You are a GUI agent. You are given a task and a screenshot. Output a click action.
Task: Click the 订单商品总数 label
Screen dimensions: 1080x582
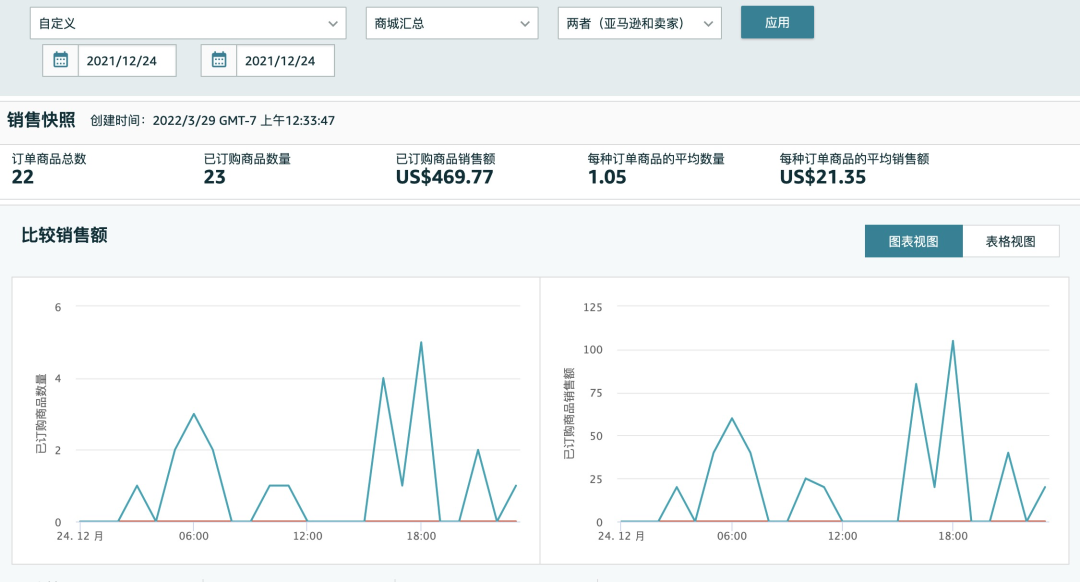point(49,158)
